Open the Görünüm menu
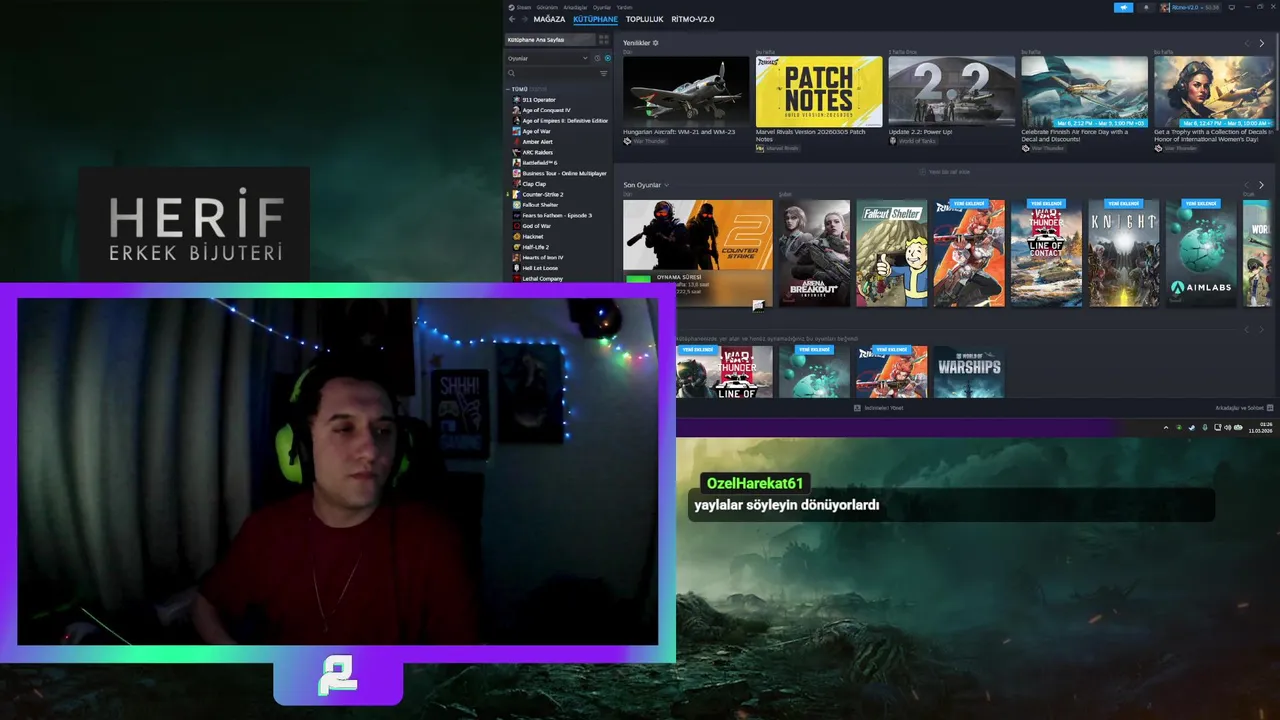Viewport: 1280px width, 720px height. pos(547,7)
